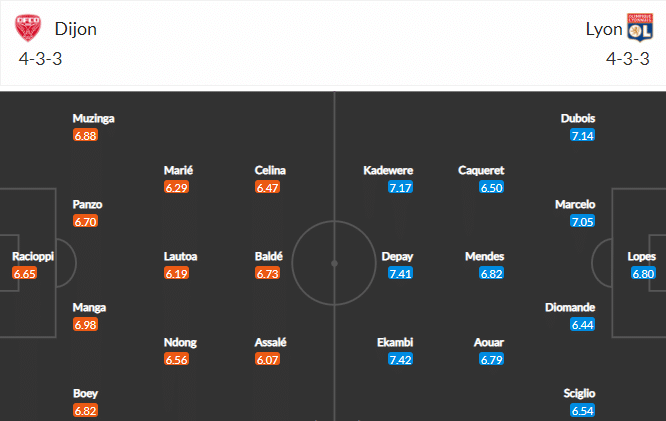Open Aouar's player name link
The image size is (666, 421).
[x=488, y=342]
